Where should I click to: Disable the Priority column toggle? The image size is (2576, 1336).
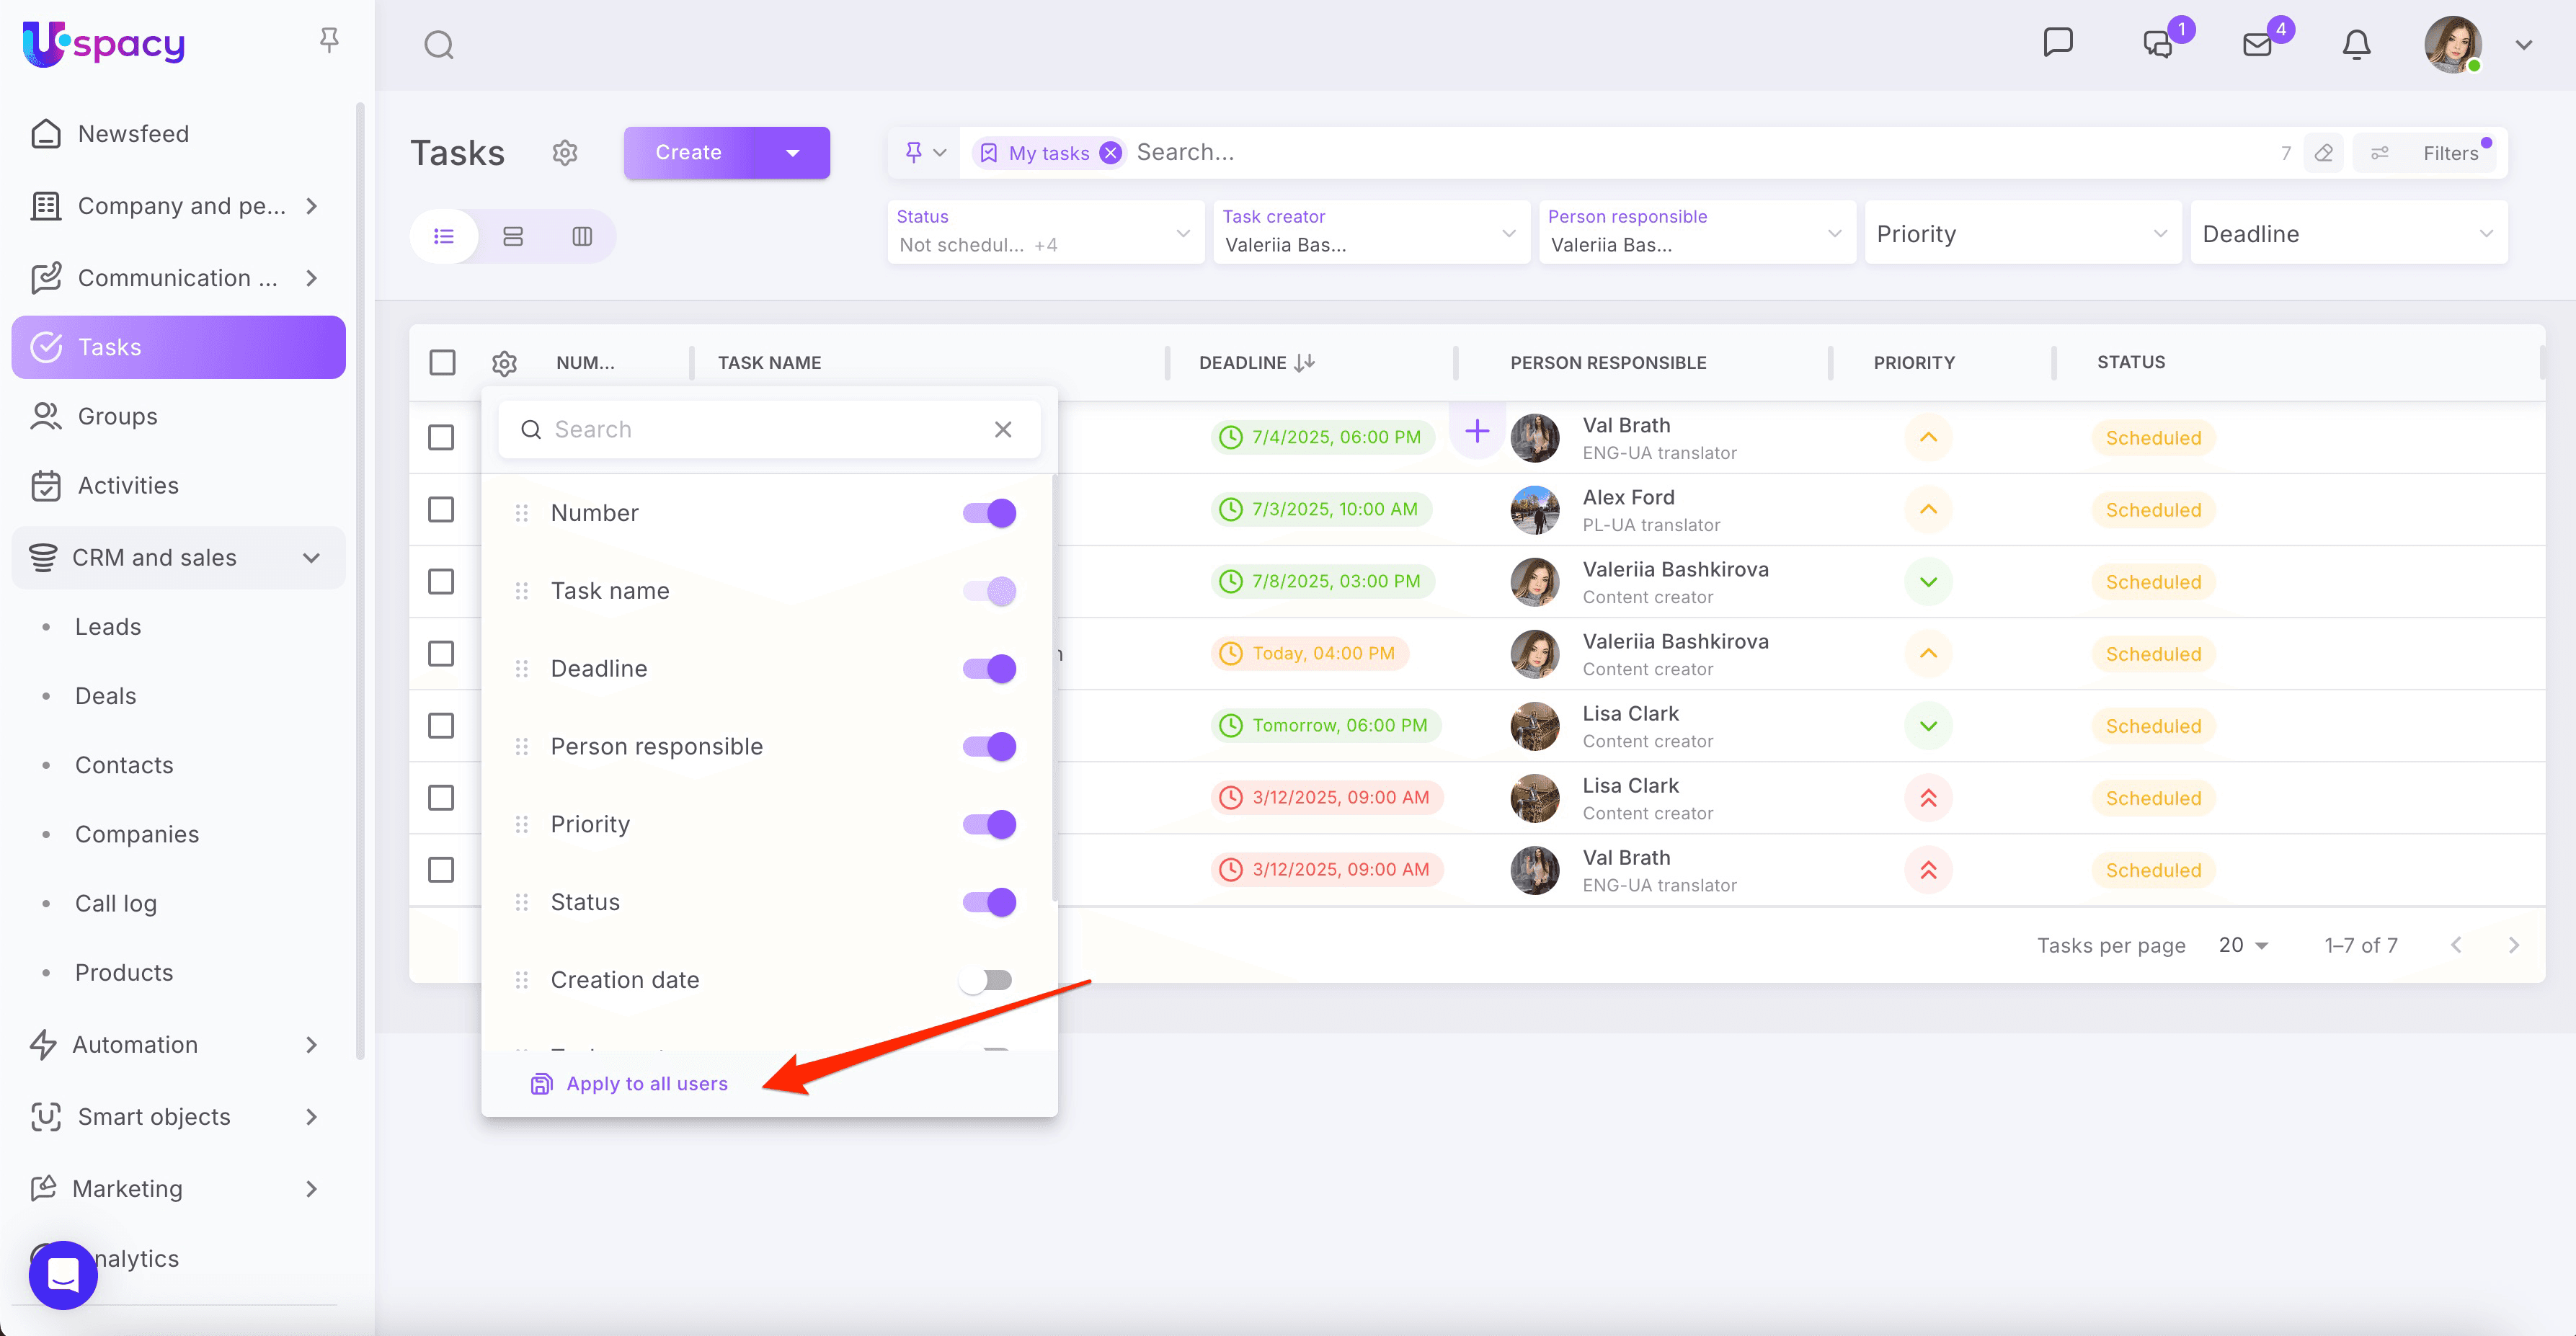pos(989,824)
